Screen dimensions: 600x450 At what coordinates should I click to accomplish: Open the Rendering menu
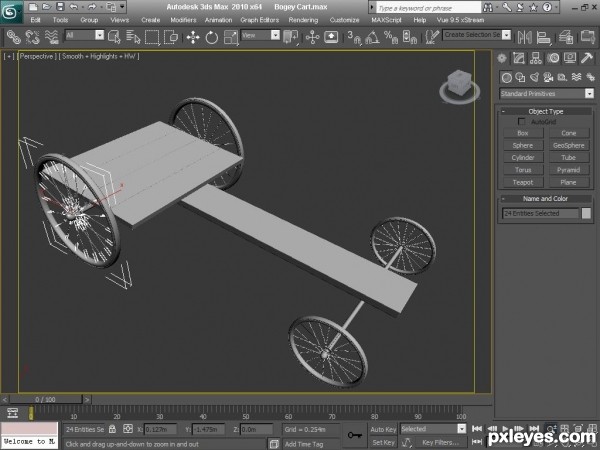(x=303, y=20)
